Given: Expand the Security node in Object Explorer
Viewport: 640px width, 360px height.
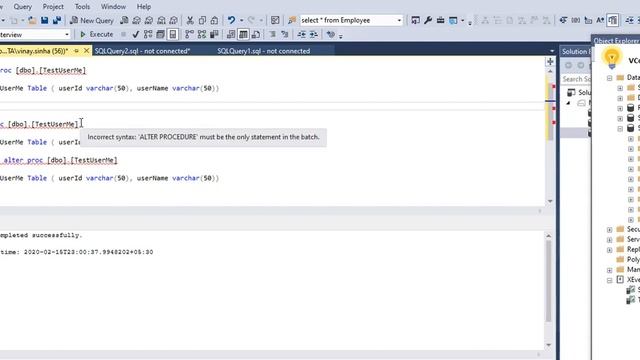Looking at the screenshot, I should (609, 229).
